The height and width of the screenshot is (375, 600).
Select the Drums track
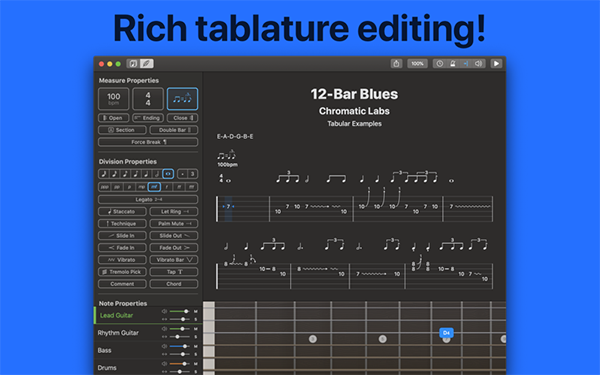tap(107, 368)
